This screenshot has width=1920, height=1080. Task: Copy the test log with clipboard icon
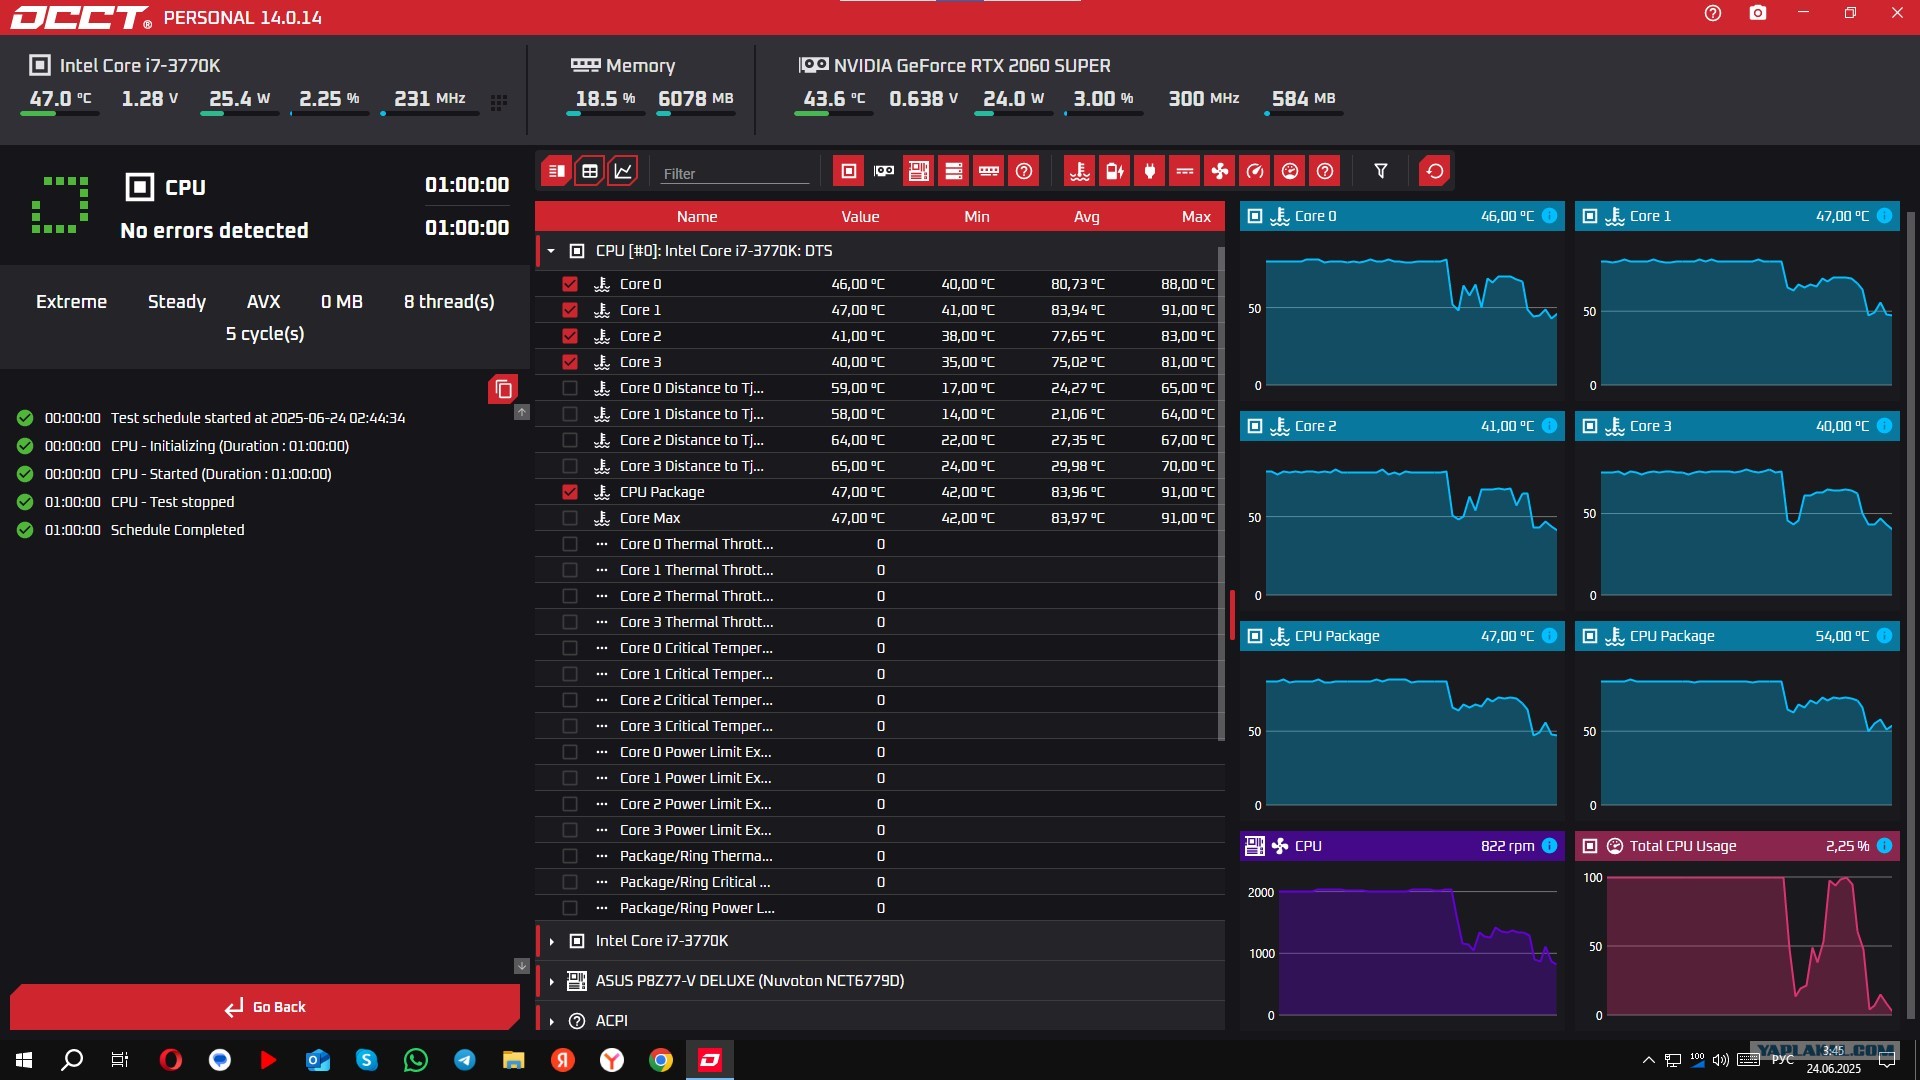click(x=503, y=389)
